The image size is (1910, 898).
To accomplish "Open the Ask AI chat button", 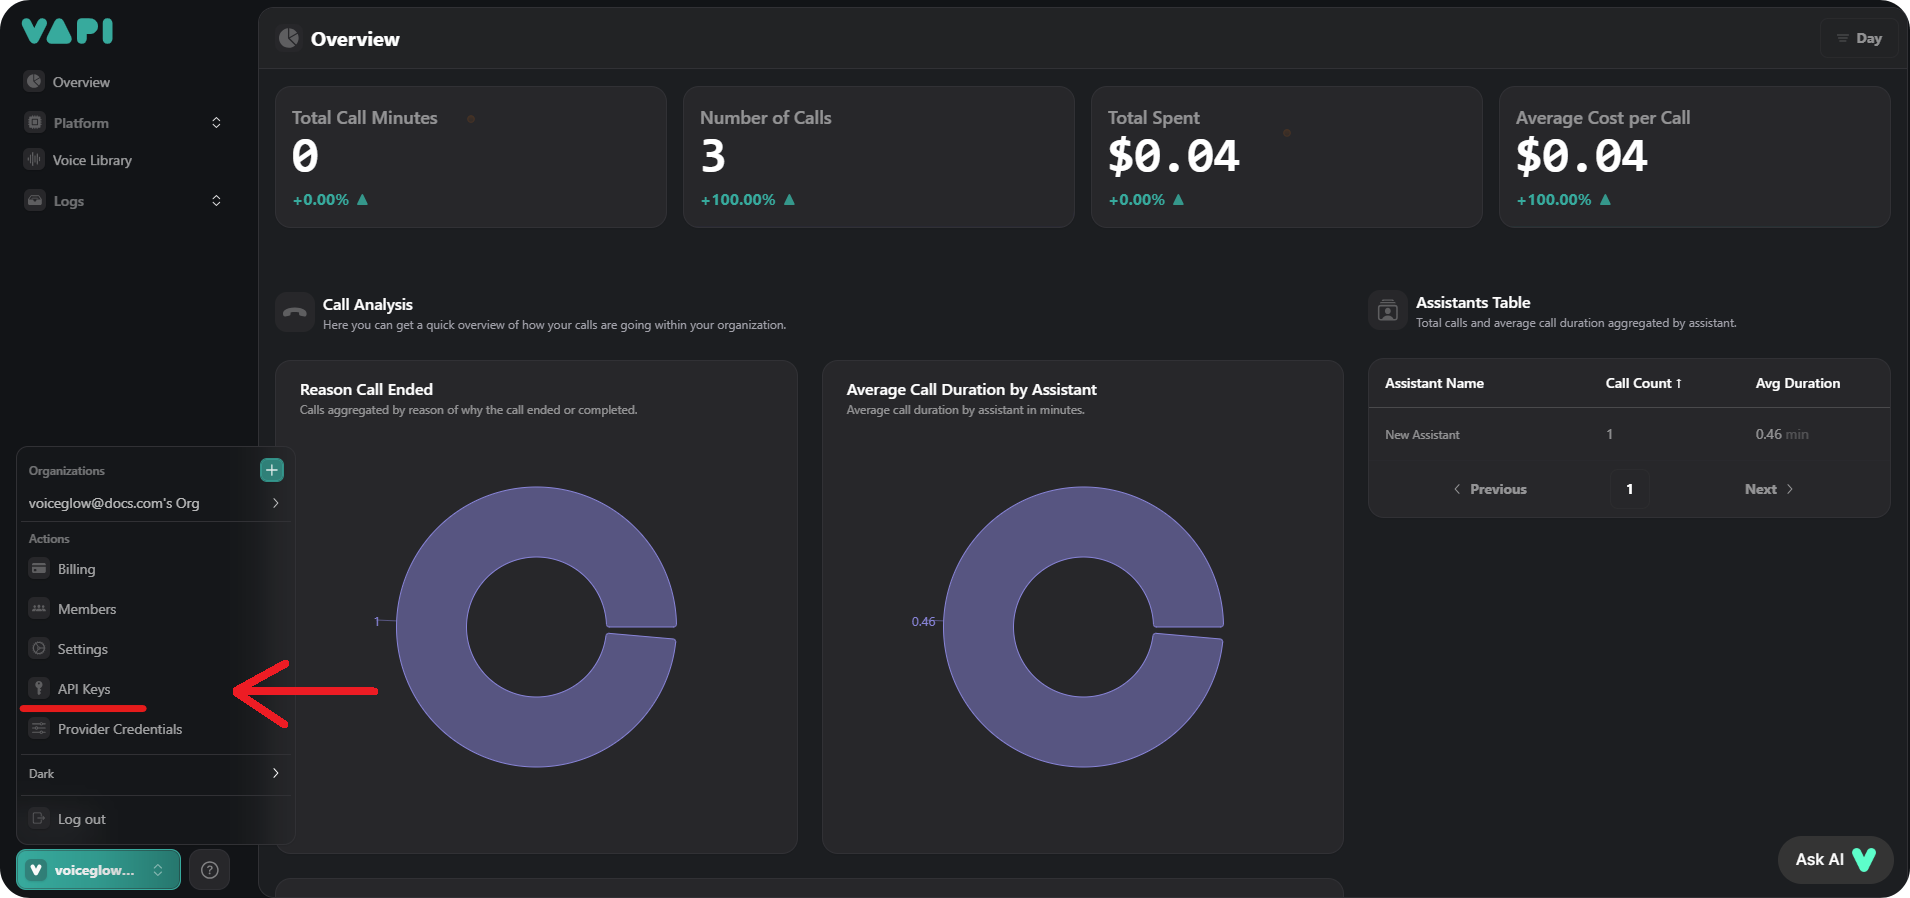I will (x=1835, y=859).
